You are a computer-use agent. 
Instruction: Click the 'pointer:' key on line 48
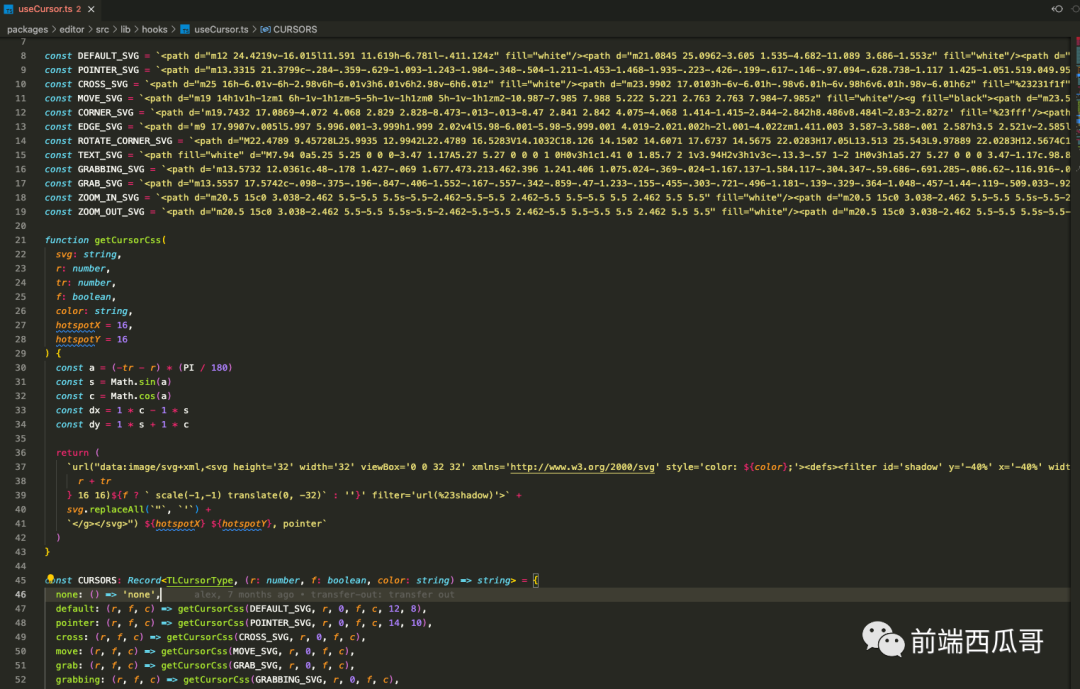tap(78, 623)
